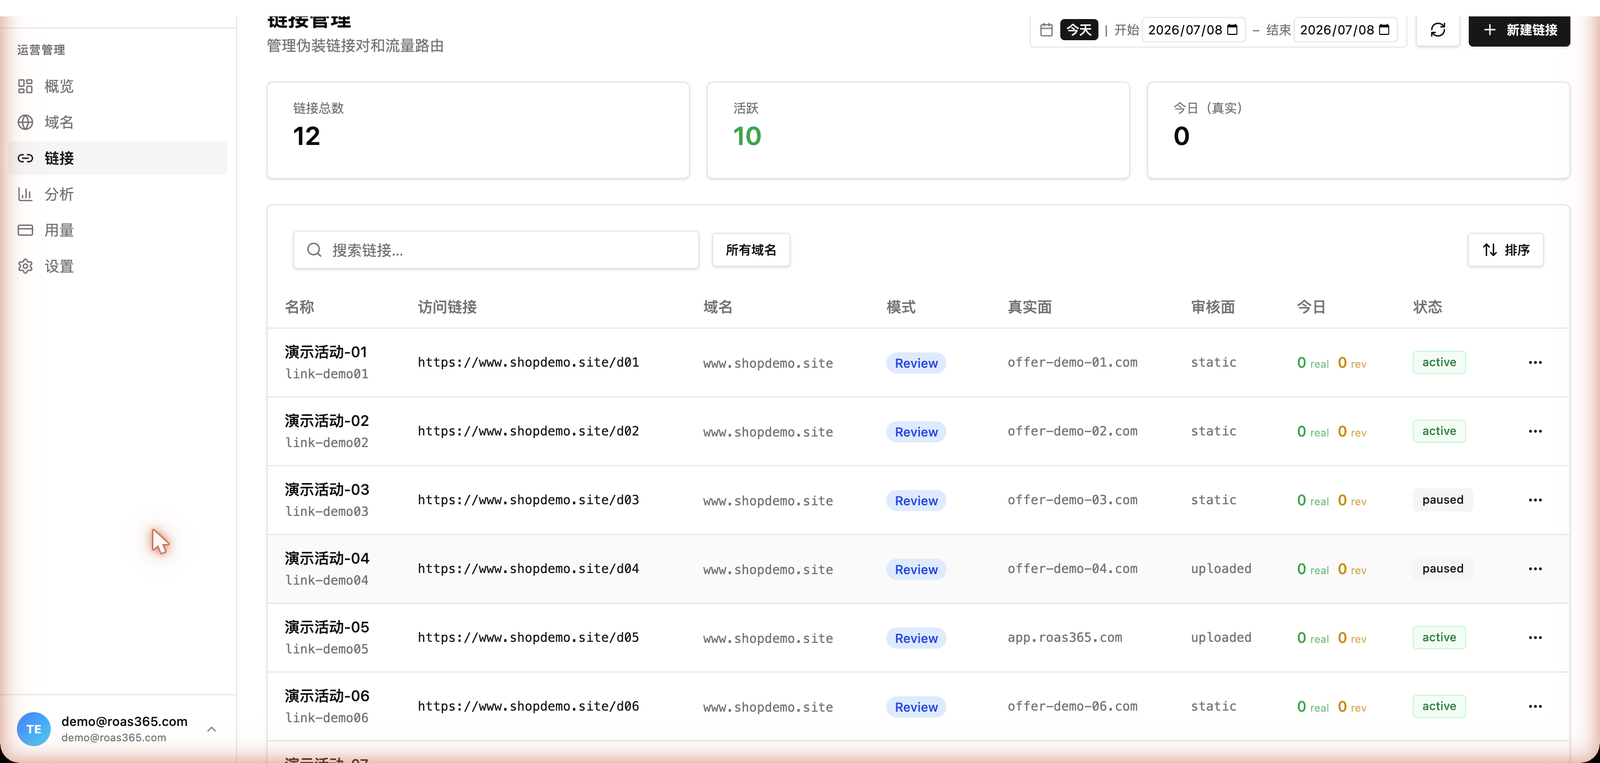Open more options for 演示活动-01

click(1535, 362)
